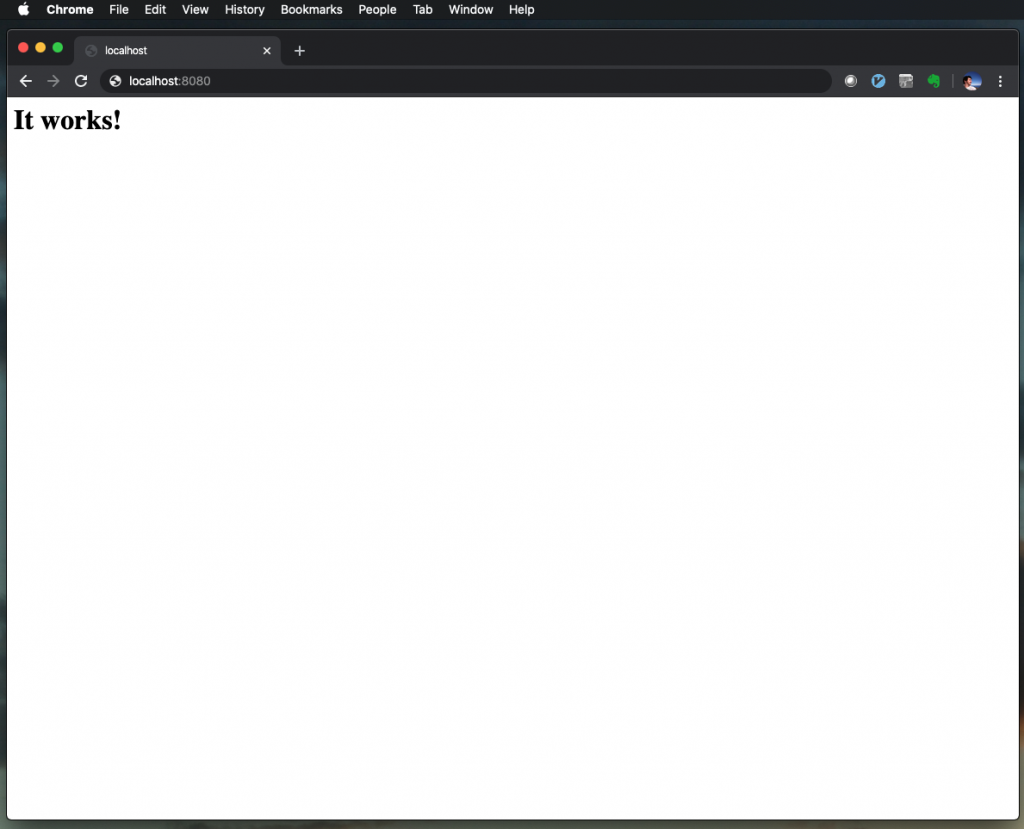Close the localhost tab
The height and width of the screenshot is (829, 1024).
(x=266, y=51)
